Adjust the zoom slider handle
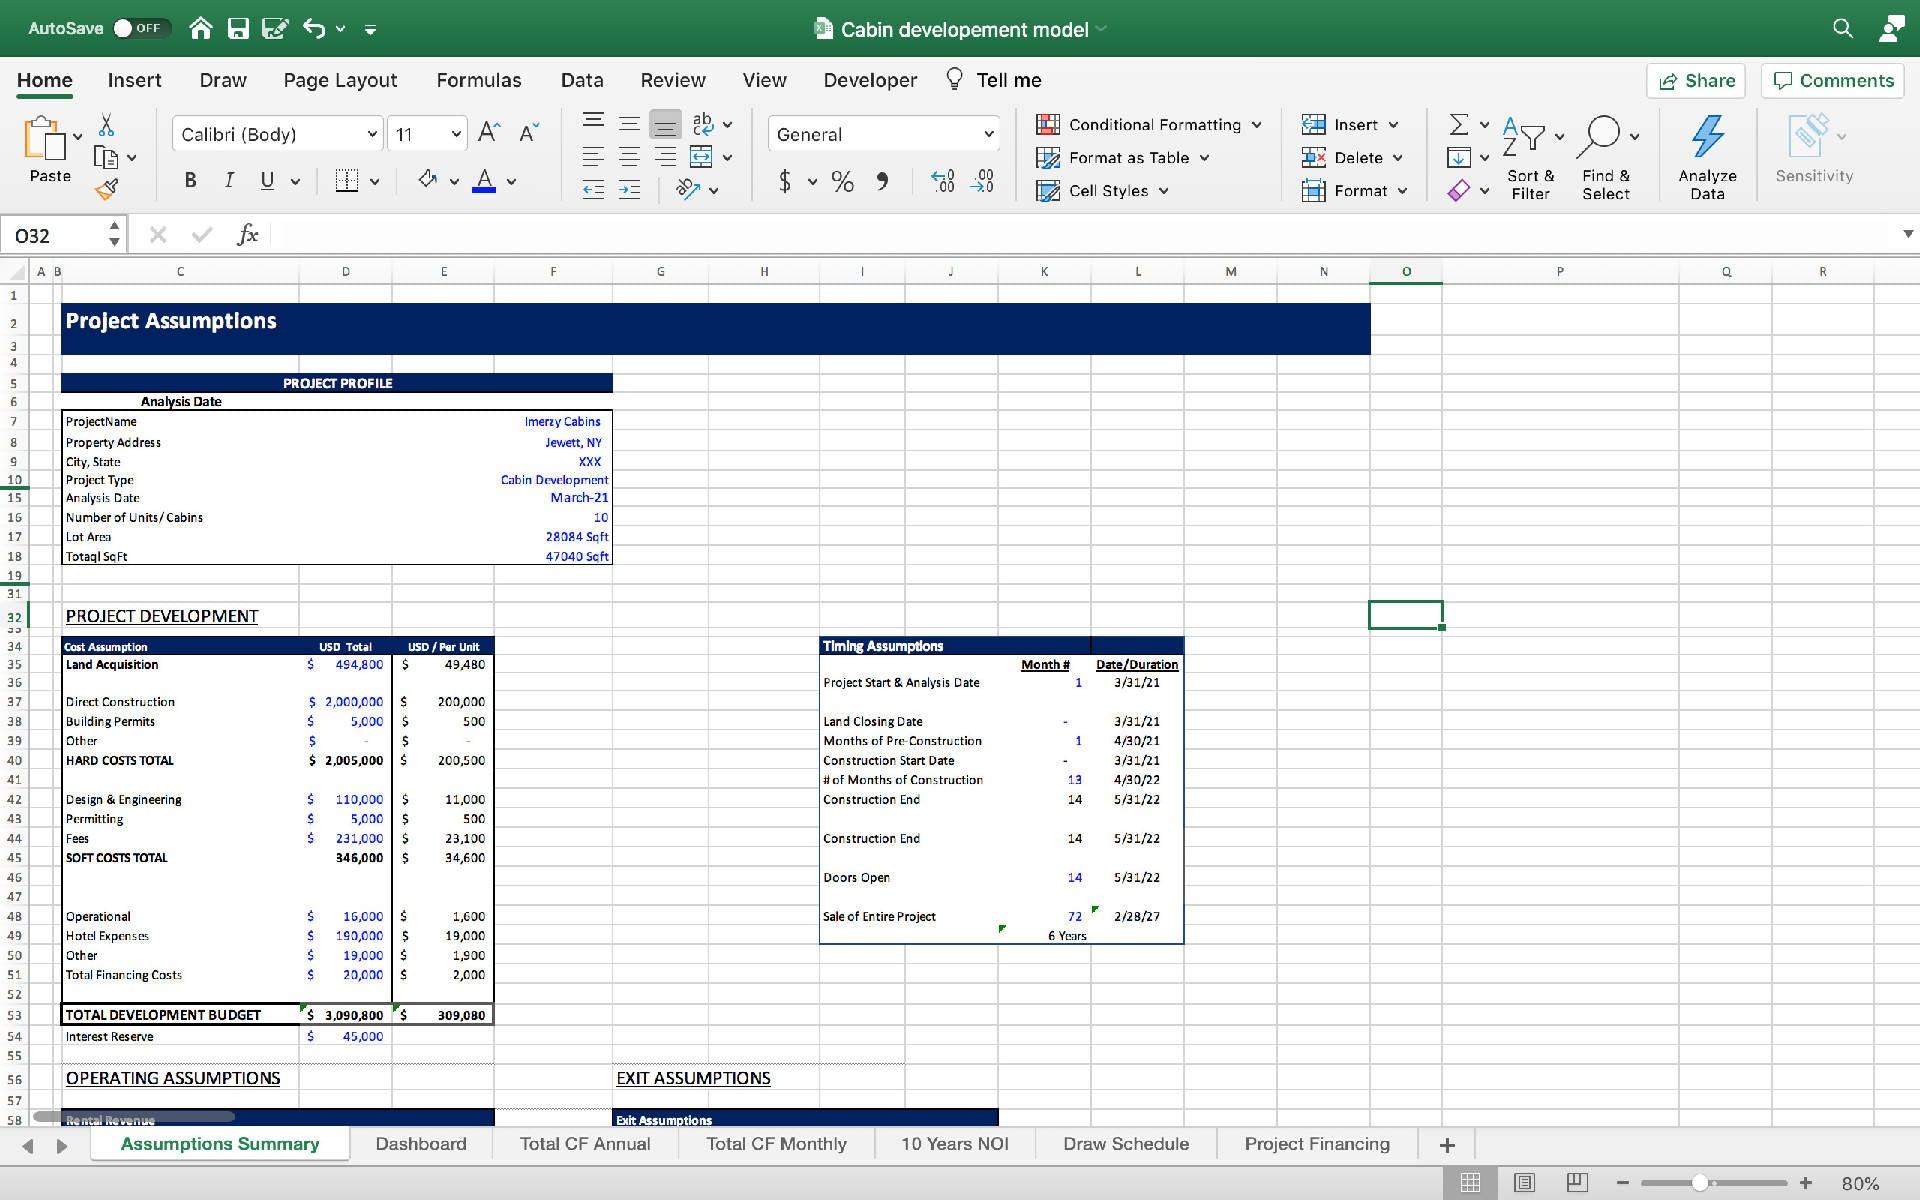This screenshot has height=1200, width=1920. tap(1699, 1183)
